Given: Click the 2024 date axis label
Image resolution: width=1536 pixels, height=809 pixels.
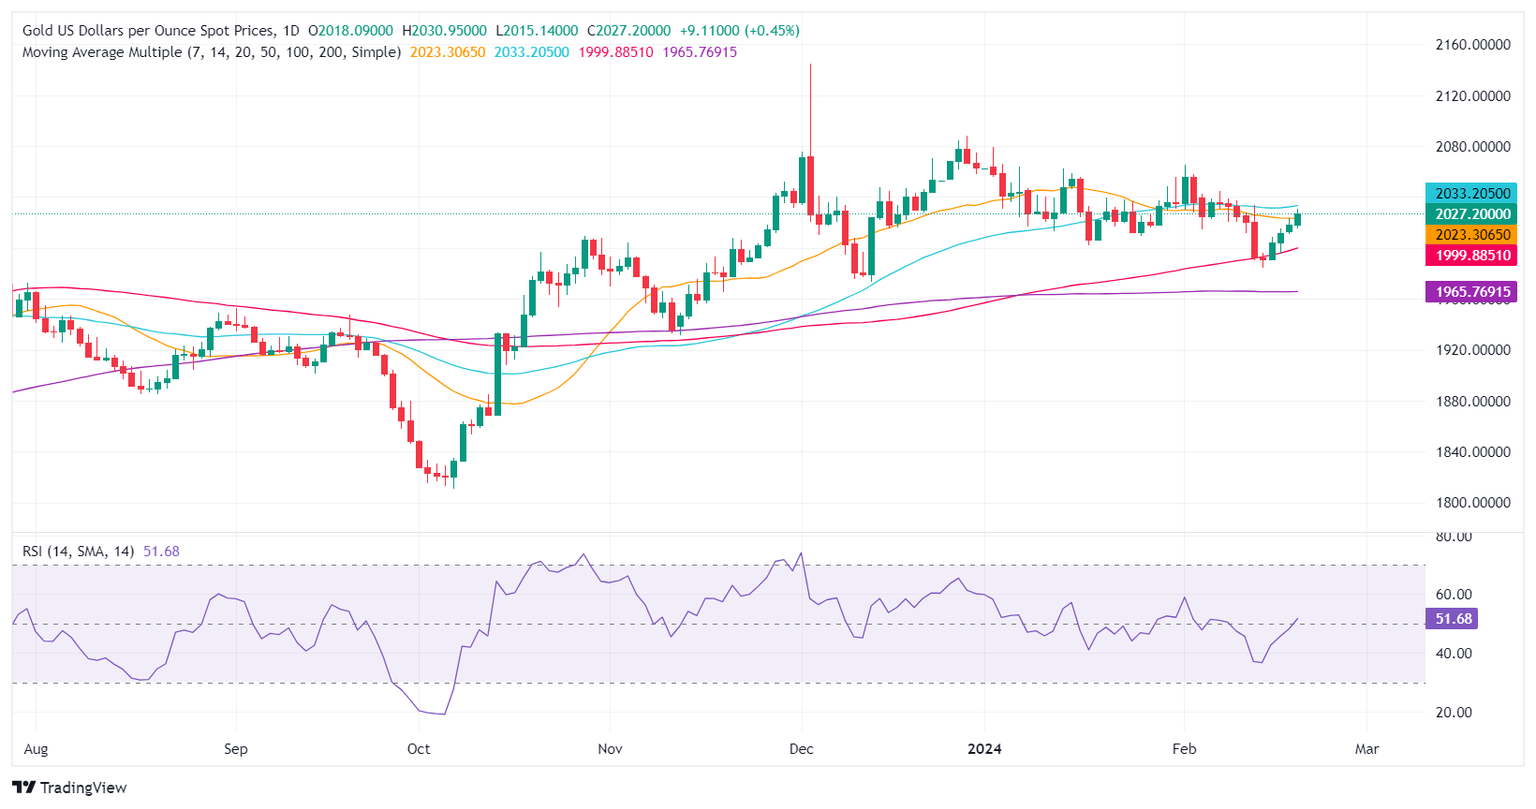Looking at the screenshot, I should point(984,748).
